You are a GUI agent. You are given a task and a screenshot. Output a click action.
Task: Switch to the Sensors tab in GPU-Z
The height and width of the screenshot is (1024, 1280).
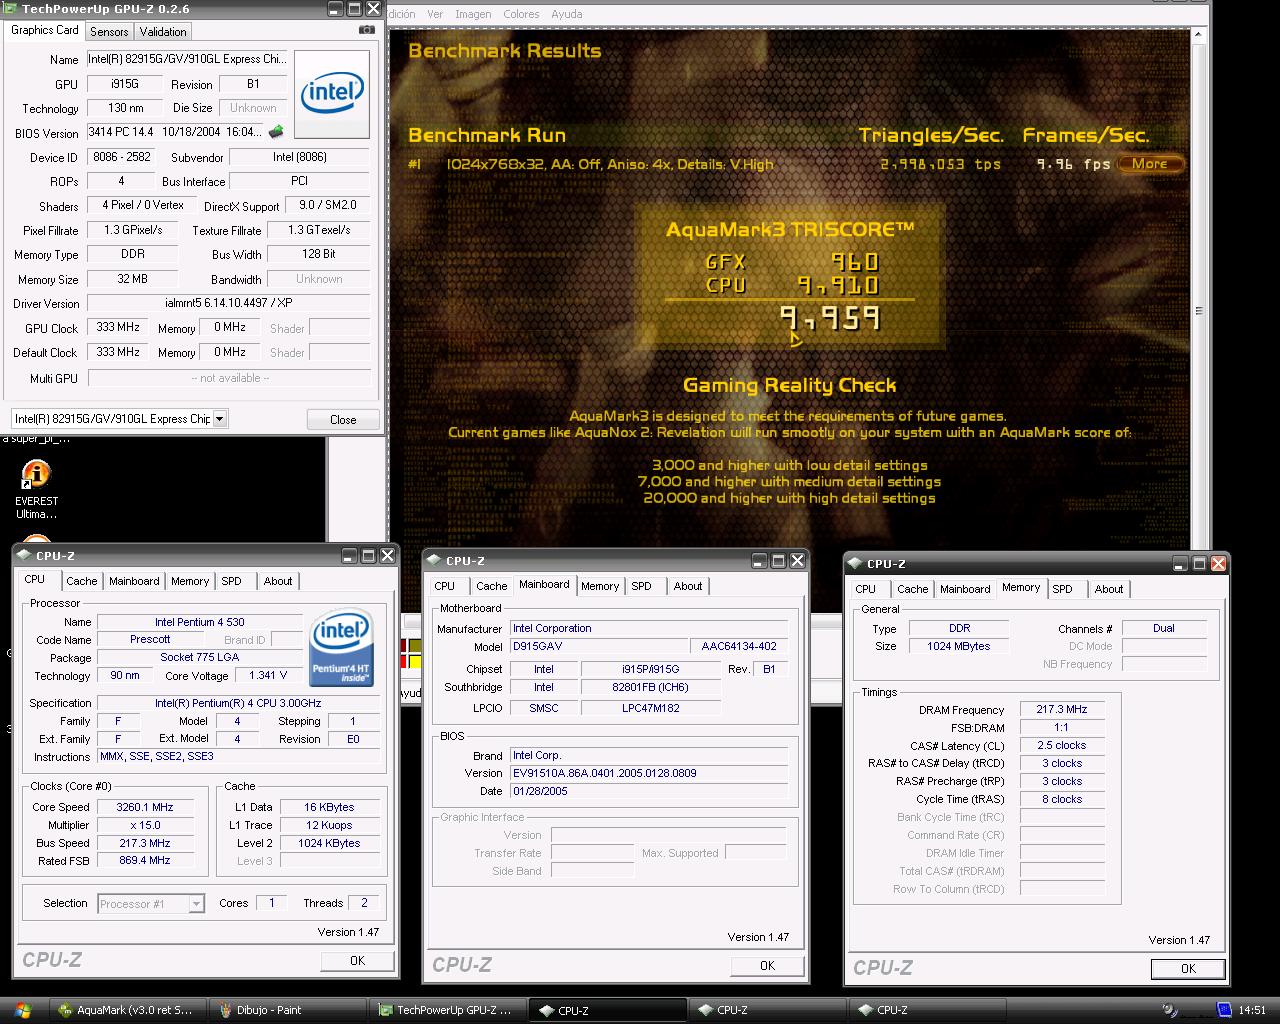109,32
